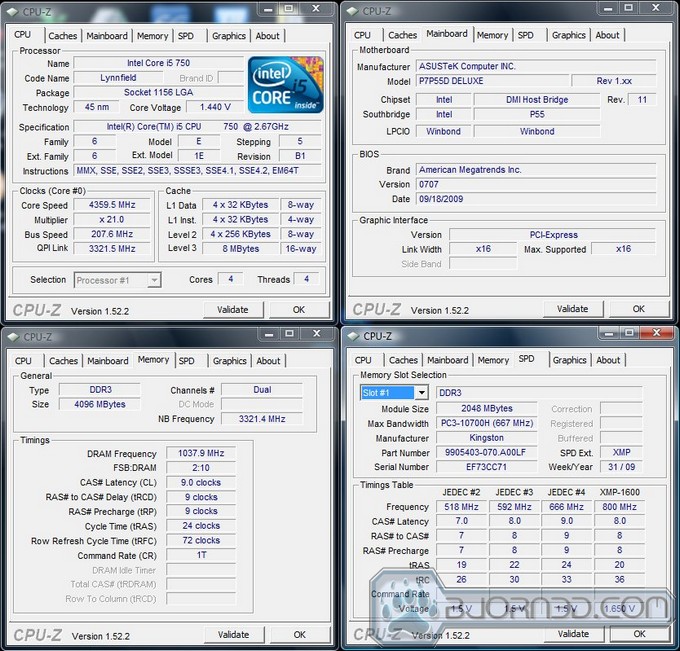Open the Caches tab in the CPU window
This screenshot has height=651, width=680.
click(x=62, y=36)
